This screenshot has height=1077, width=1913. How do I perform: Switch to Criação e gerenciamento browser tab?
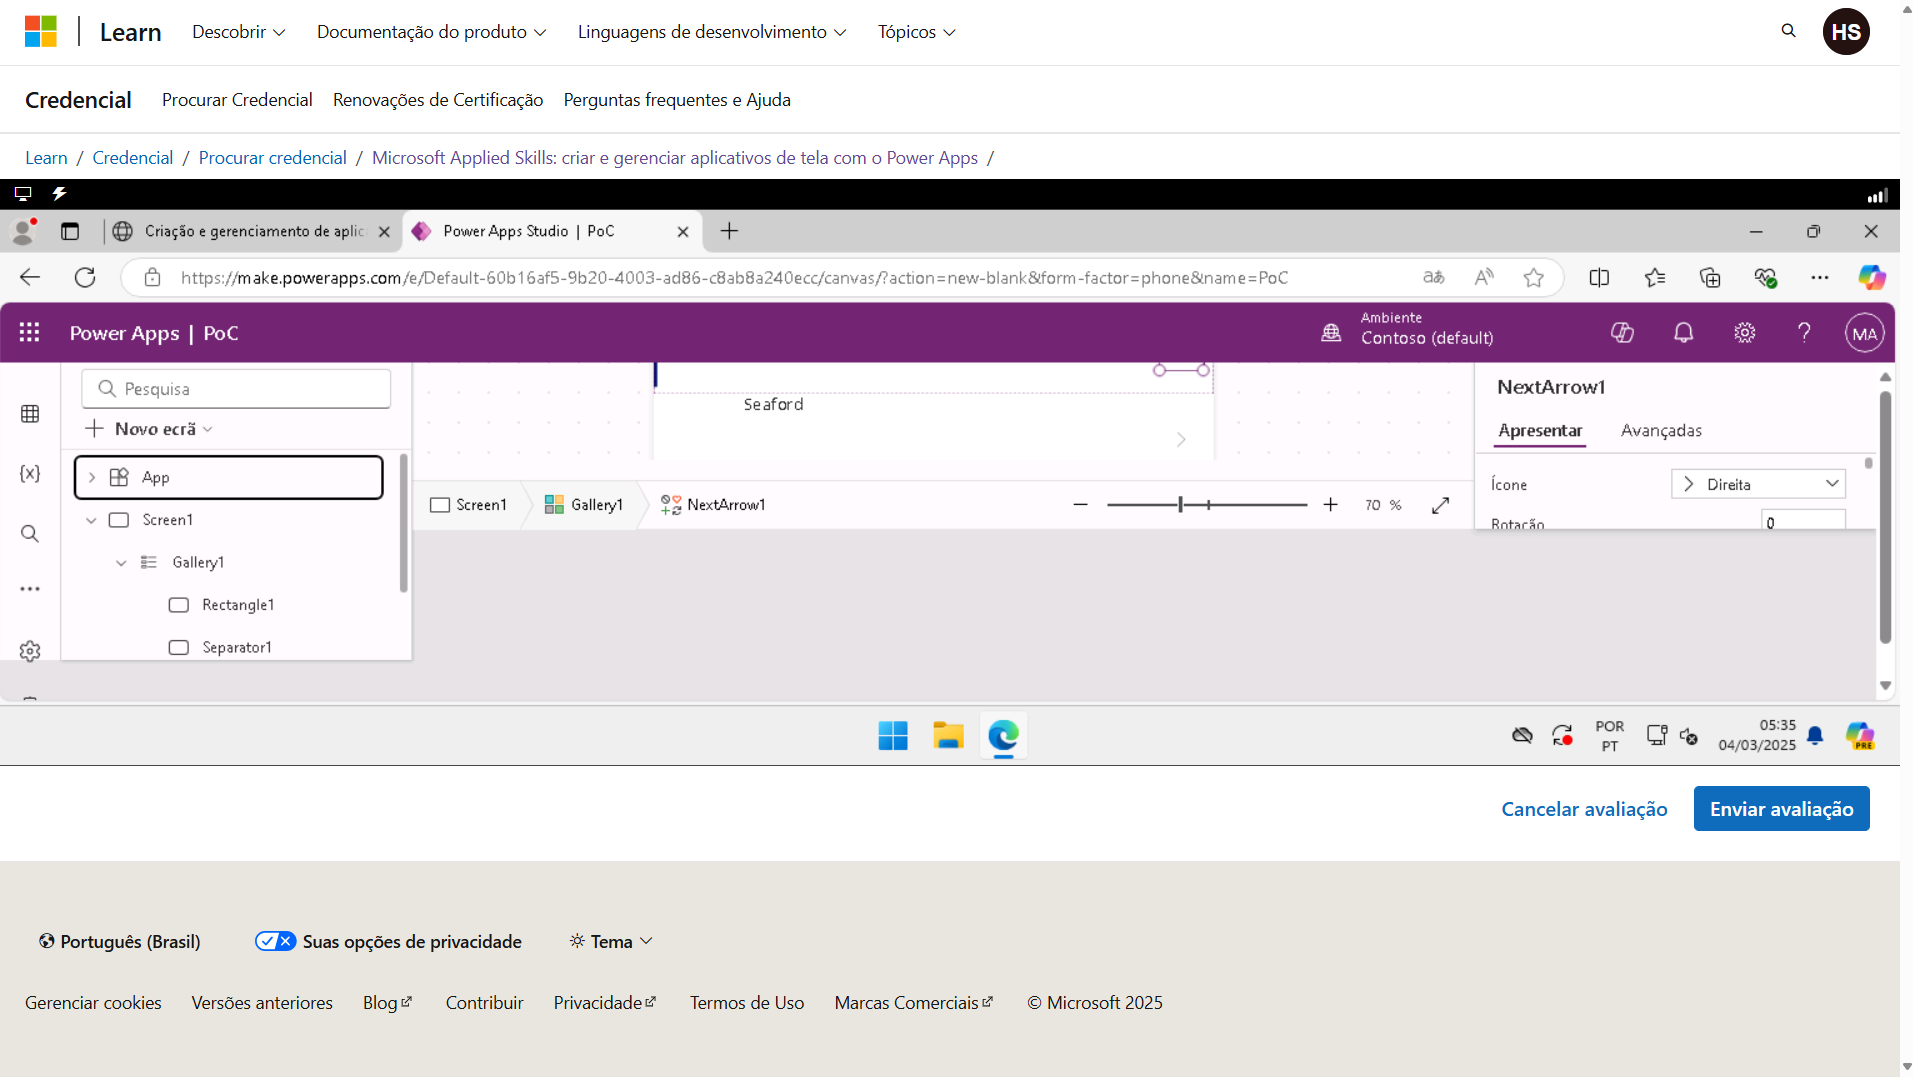[x=252, y=231]
